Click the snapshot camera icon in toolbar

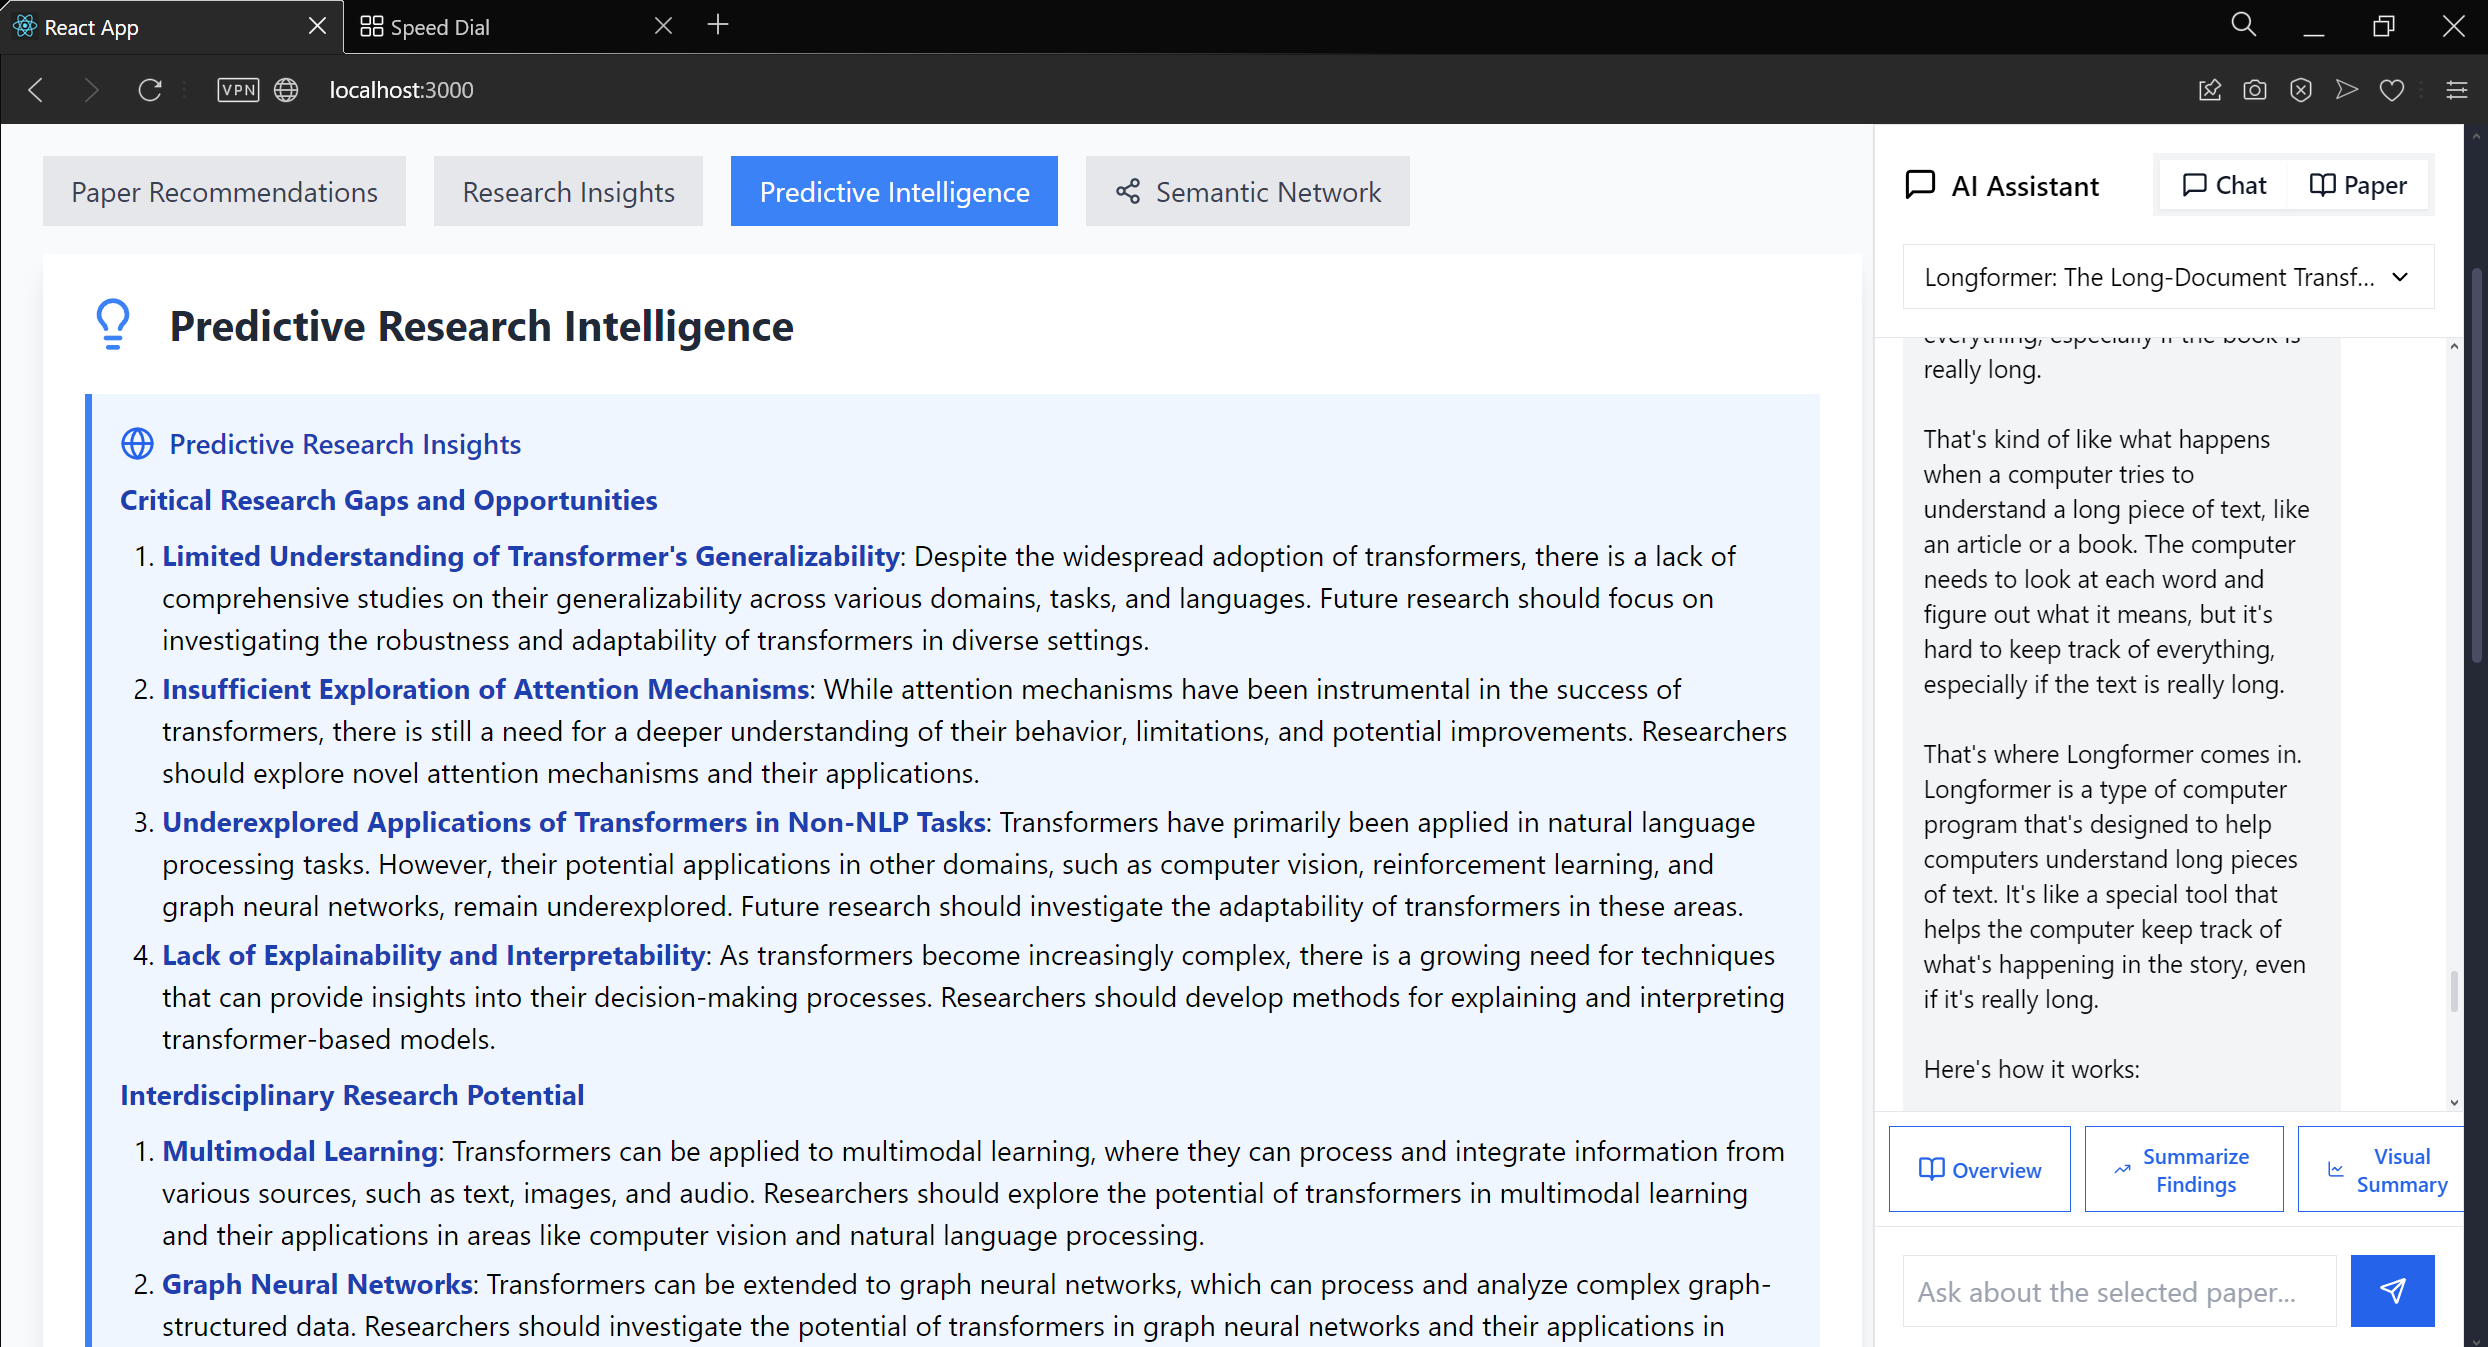[2254, 90]
